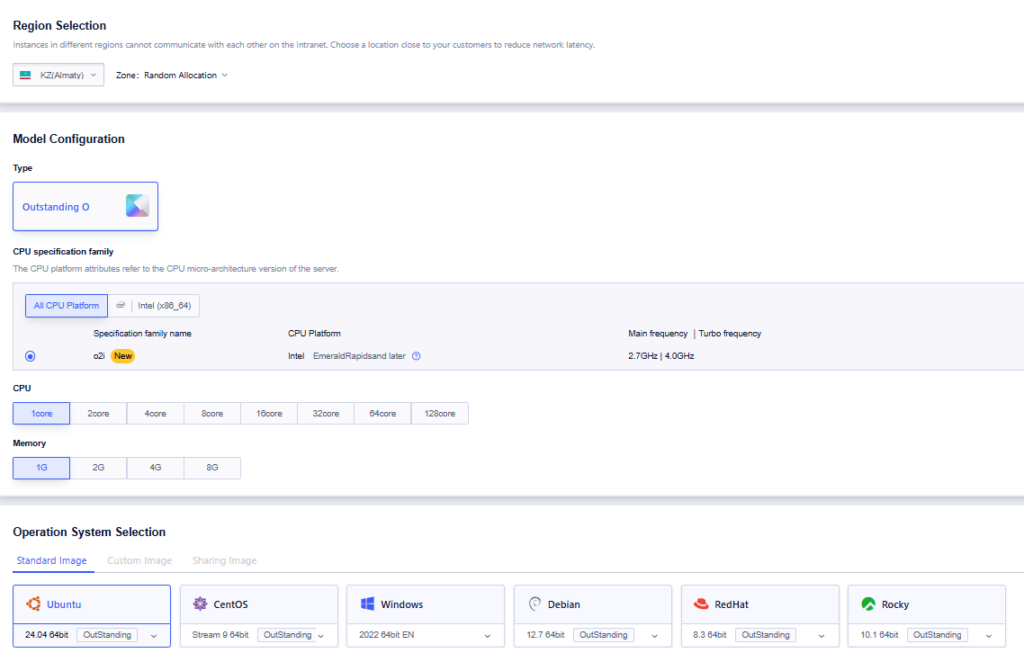Click the CPU Platform column header

pos(314,333)
